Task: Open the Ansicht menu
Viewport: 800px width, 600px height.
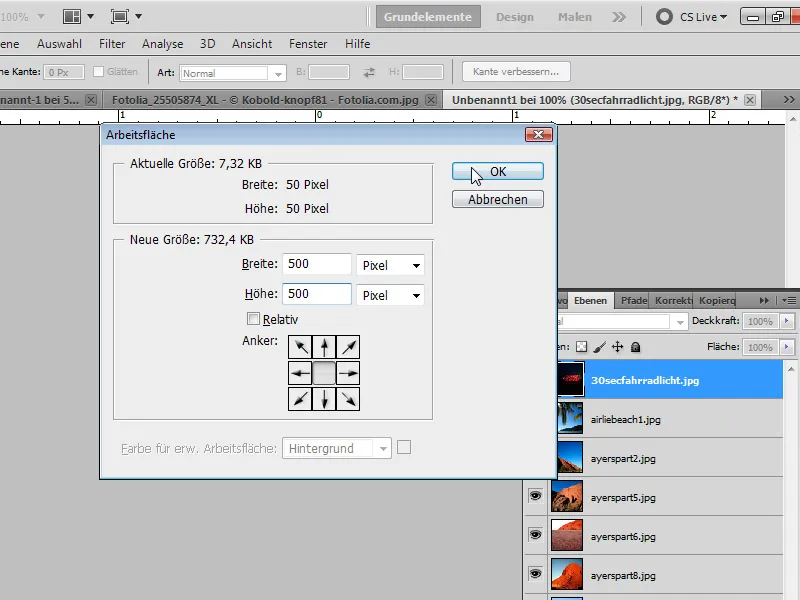Action: tap(252, 44)
